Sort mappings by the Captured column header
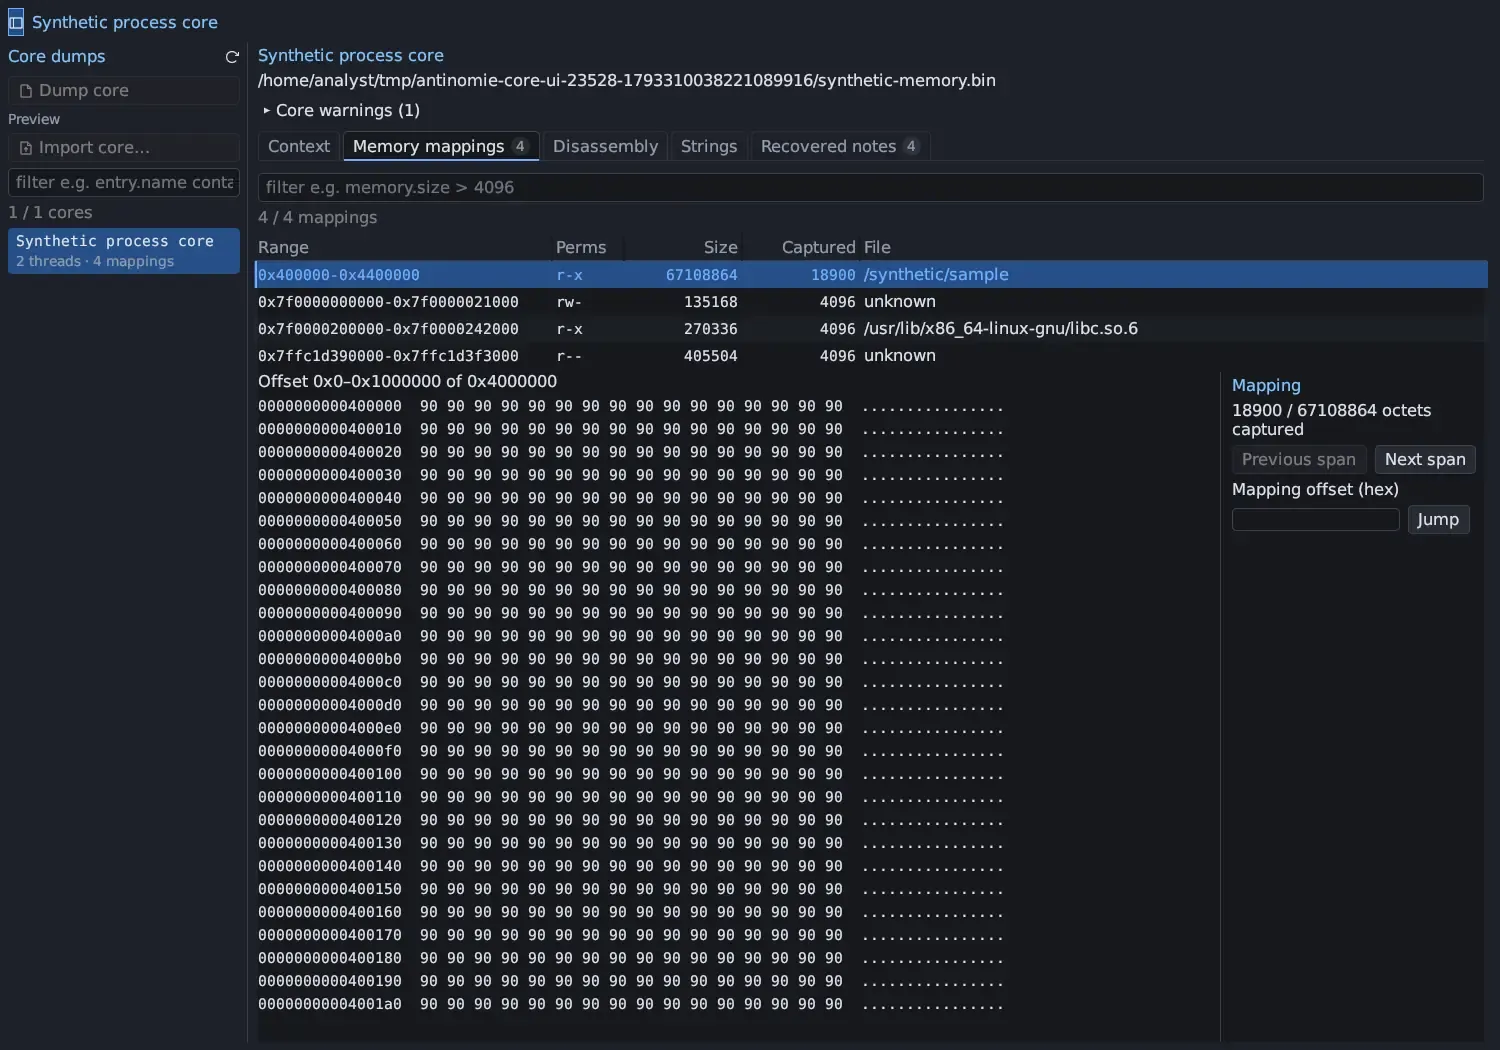This screenshot has width=1500, height=1050. click(x=818, y=247)
